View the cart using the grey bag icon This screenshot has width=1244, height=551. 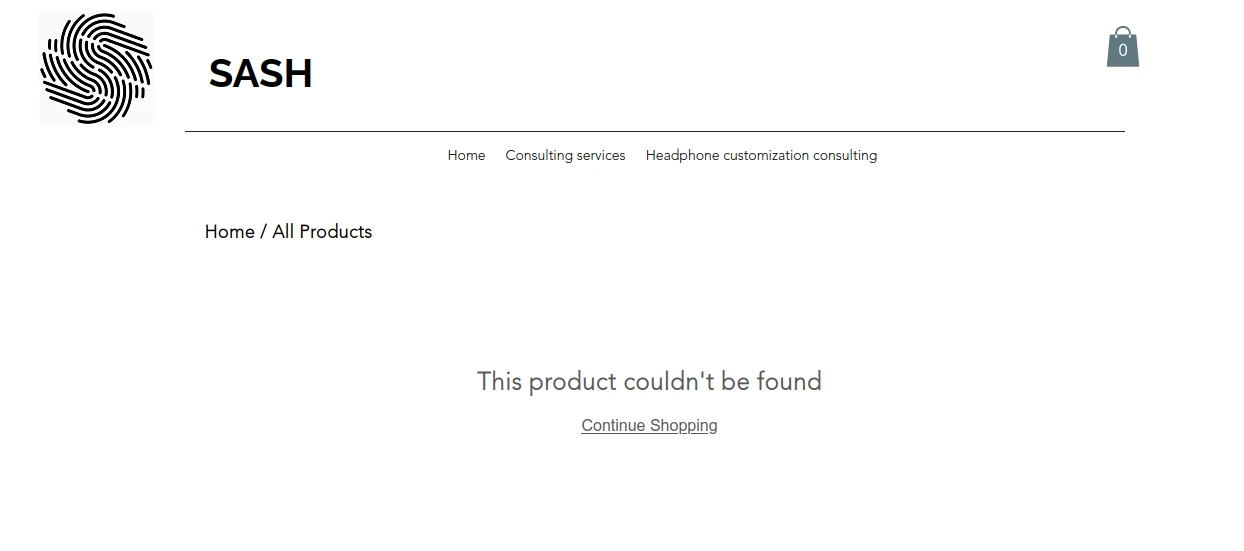pyautogui.click(x=1122, y=47)
